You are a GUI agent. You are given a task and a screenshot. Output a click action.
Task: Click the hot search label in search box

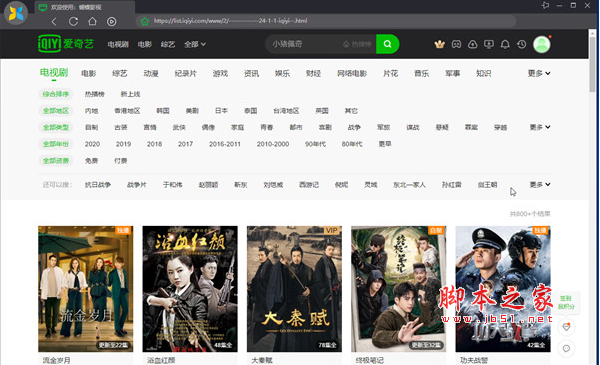point(358,44)
